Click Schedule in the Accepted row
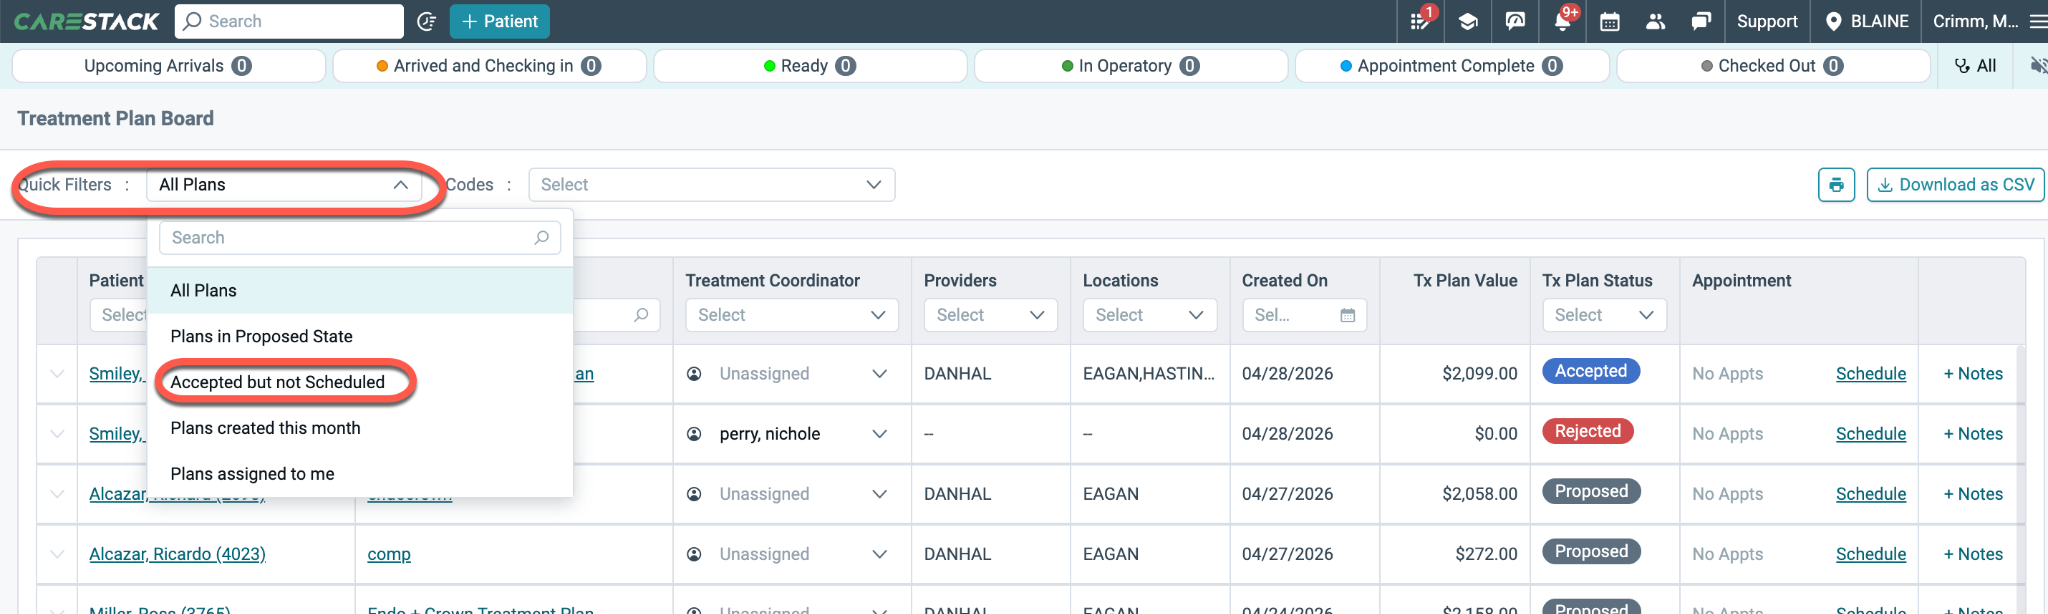The width and height of the screenshot is (2048, 614). [1871, 374]
